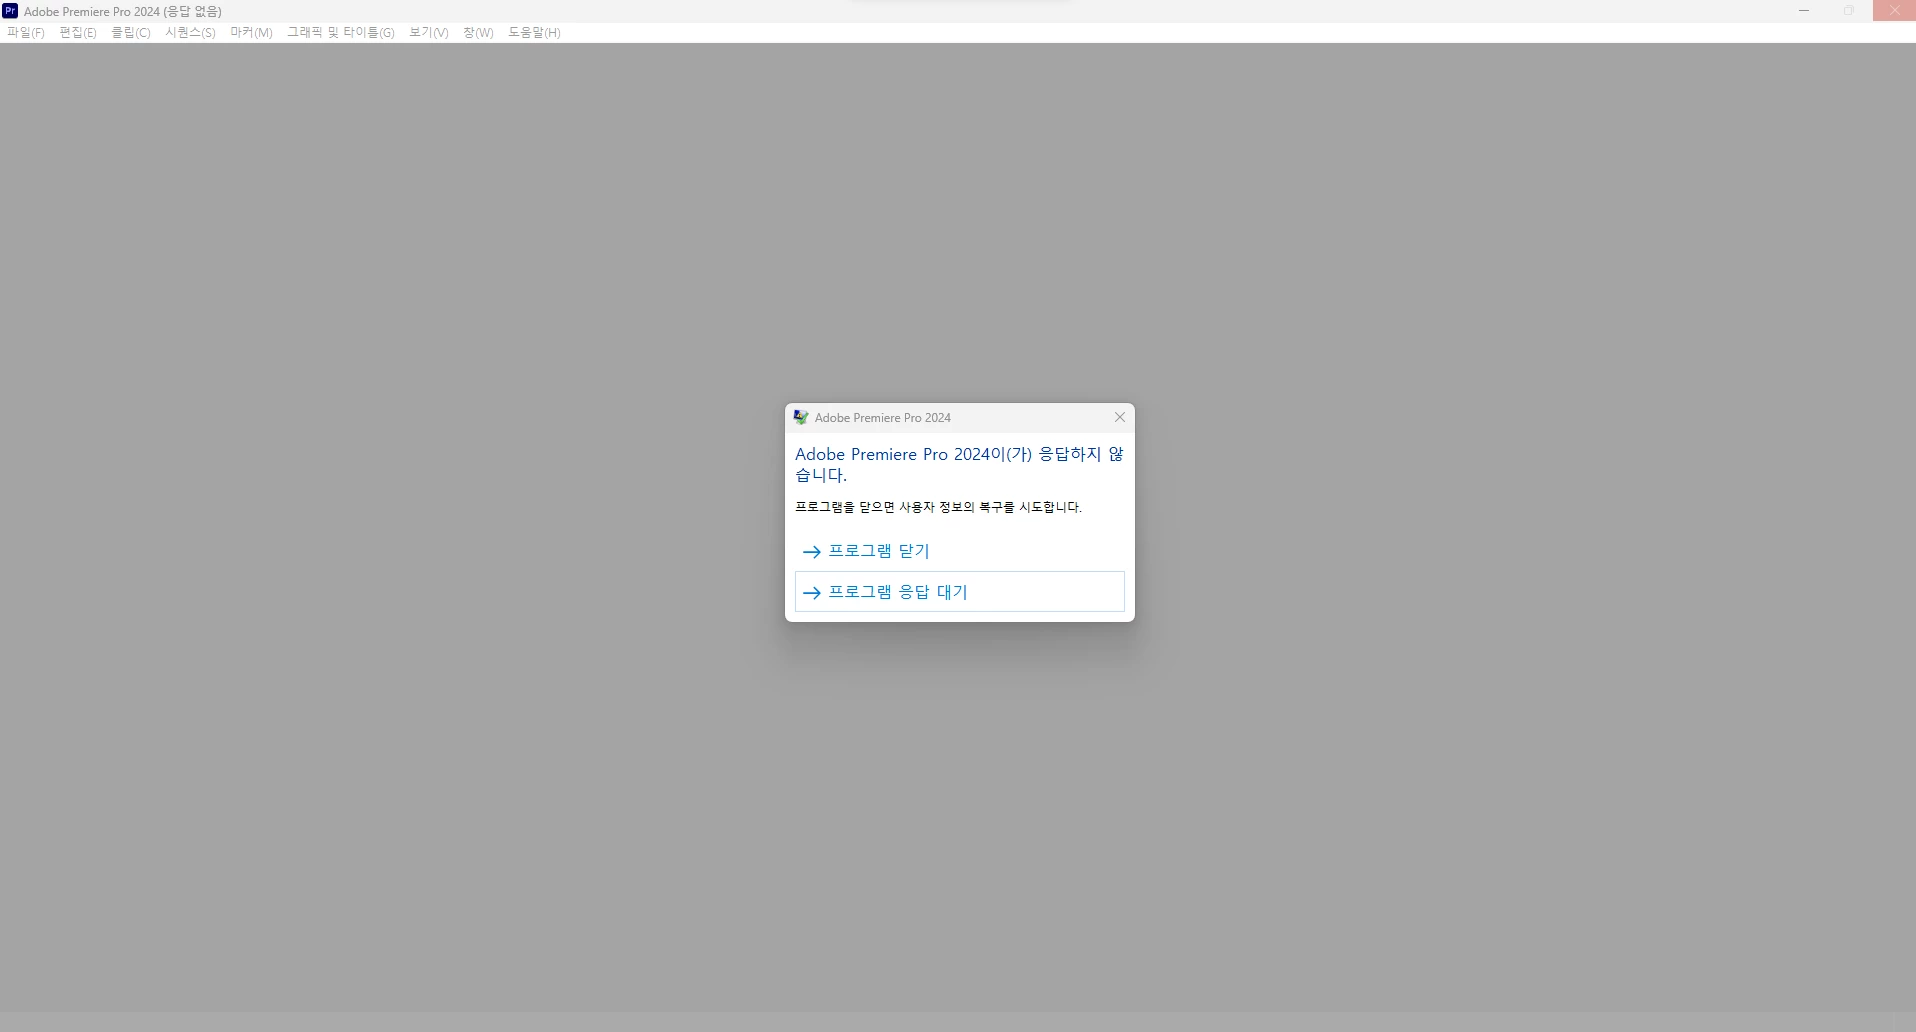Open the 마커(M) menu
Screen dimensions: 1916x1032
coord(251,33)
